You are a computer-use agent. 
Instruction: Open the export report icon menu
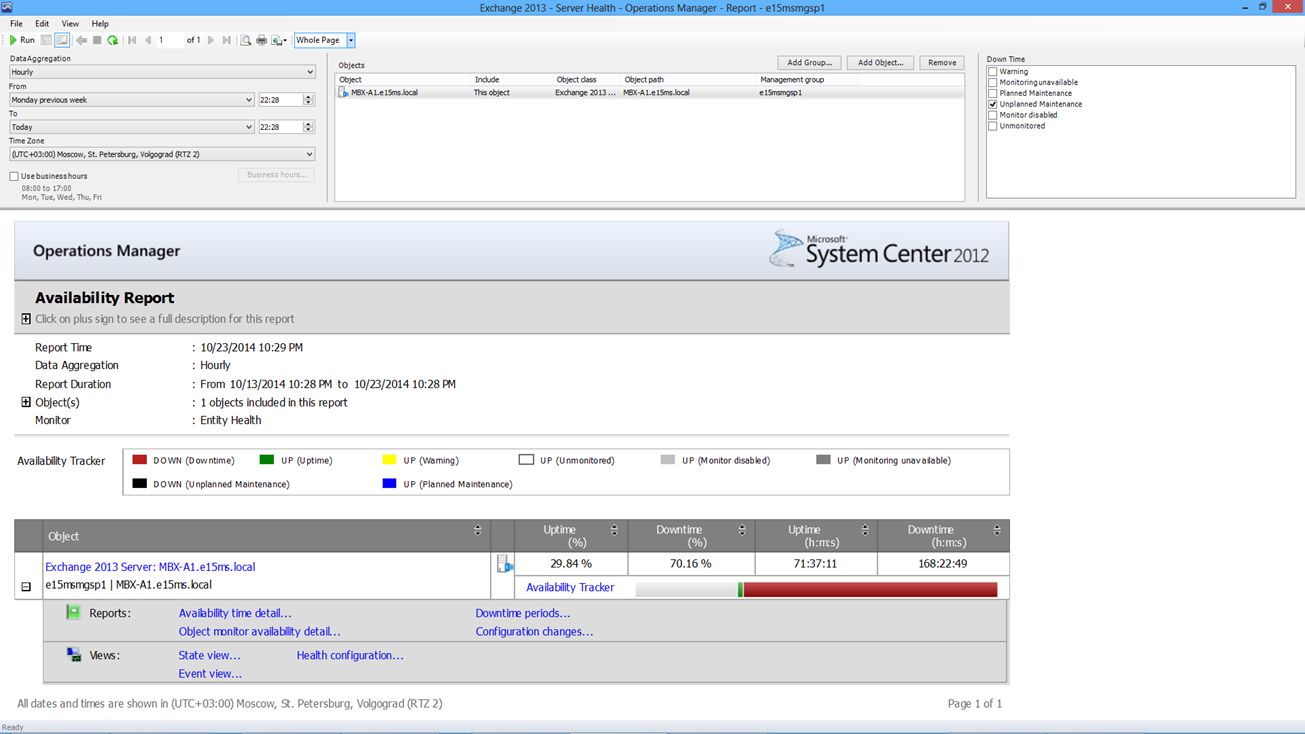click(x=279, y=40)
